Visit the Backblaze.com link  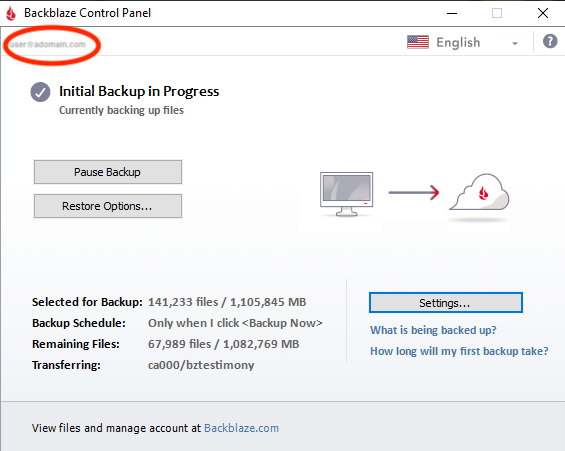click(x=241, y=428)
